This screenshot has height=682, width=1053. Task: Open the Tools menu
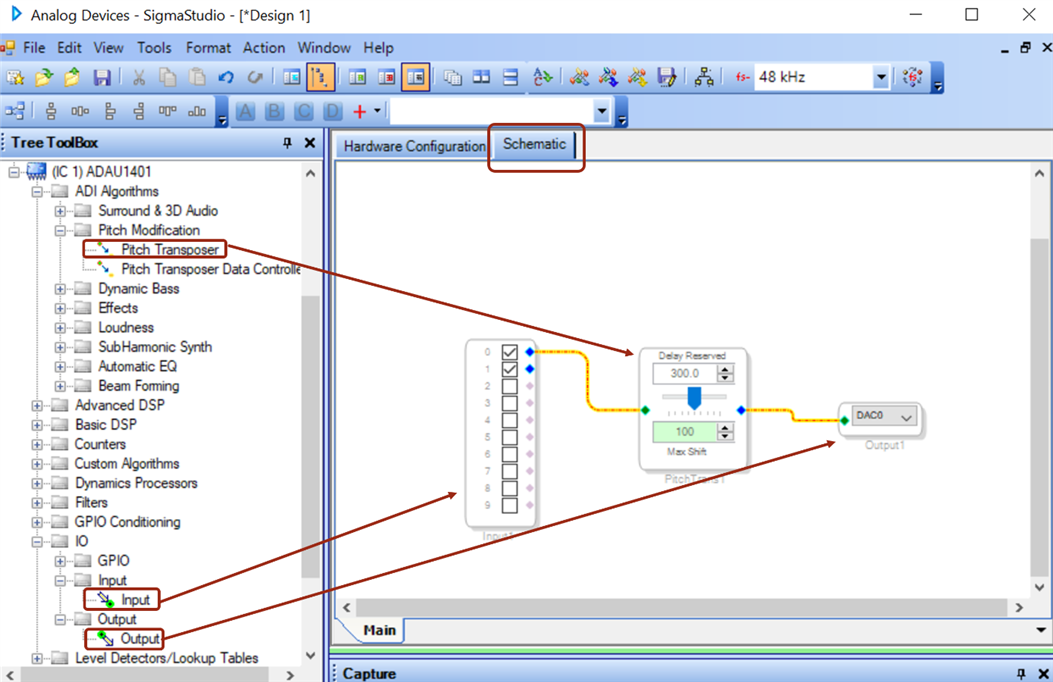154,47
